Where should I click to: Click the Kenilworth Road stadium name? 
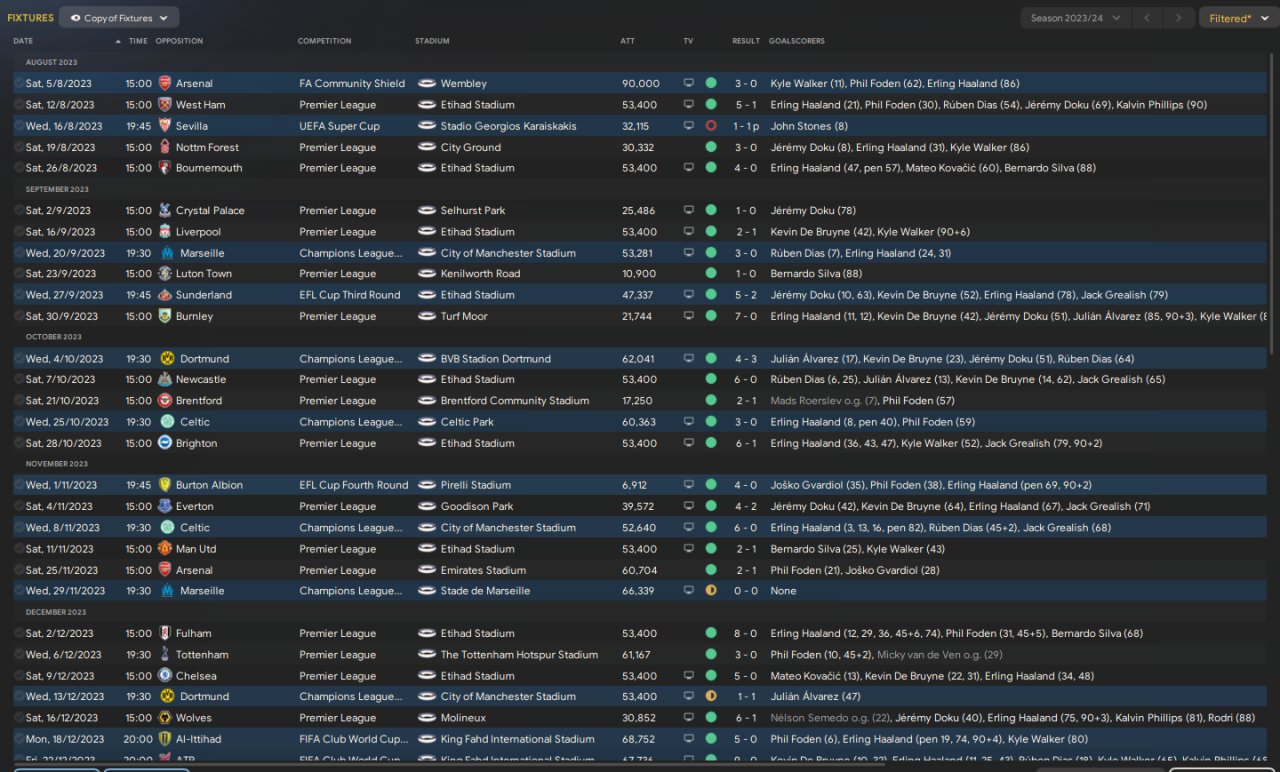tap(481, 274)
